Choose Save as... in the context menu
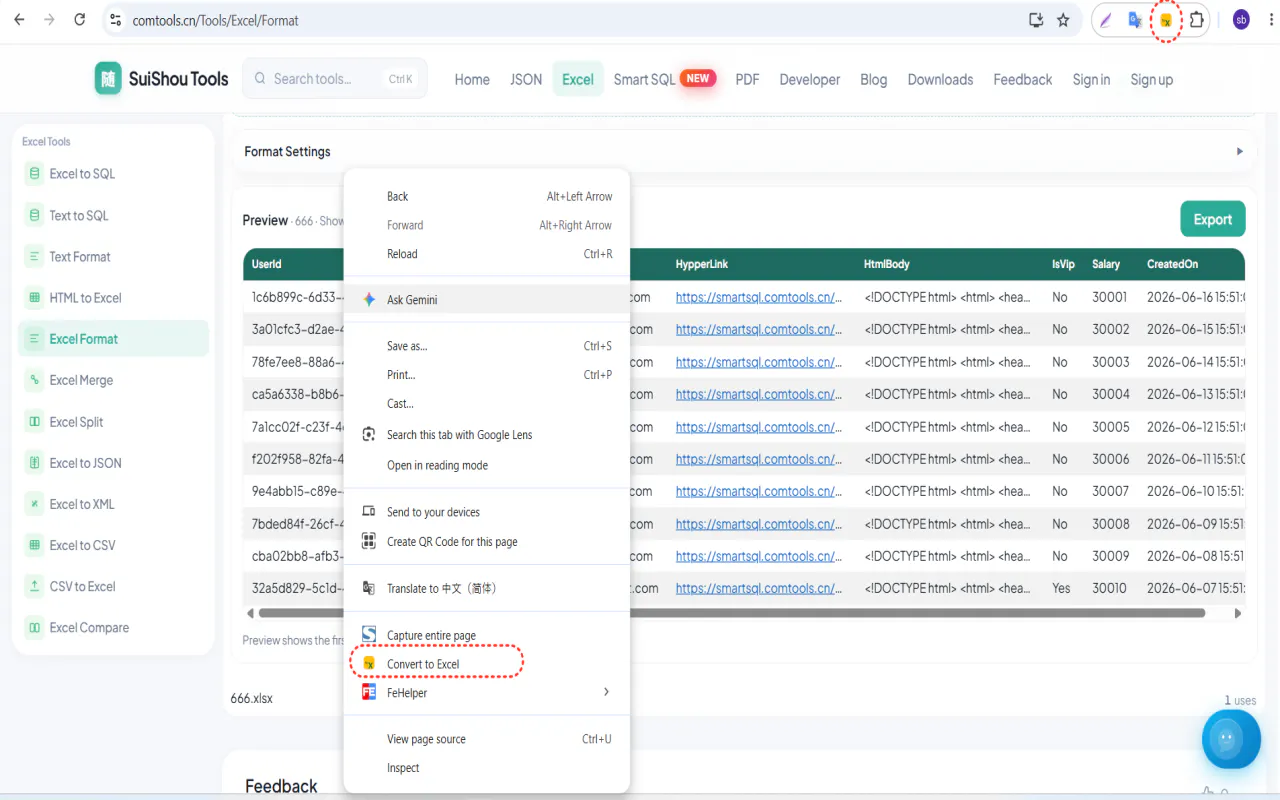Viewport: 1280px width, 800px height. (x=487, y=346)
